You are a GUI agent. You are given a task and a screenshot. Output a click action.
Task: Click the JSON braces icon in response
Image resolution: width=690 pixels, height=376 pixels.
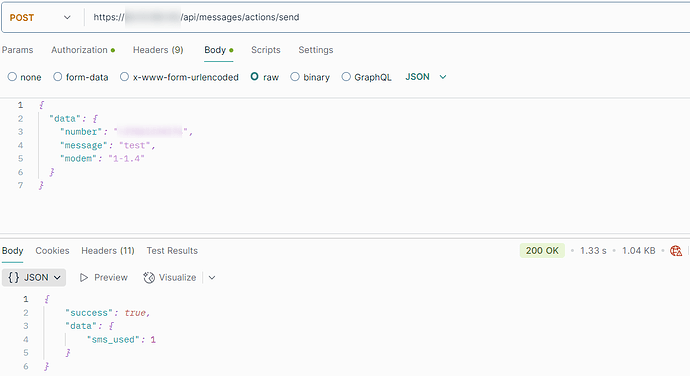pos(14,277)
